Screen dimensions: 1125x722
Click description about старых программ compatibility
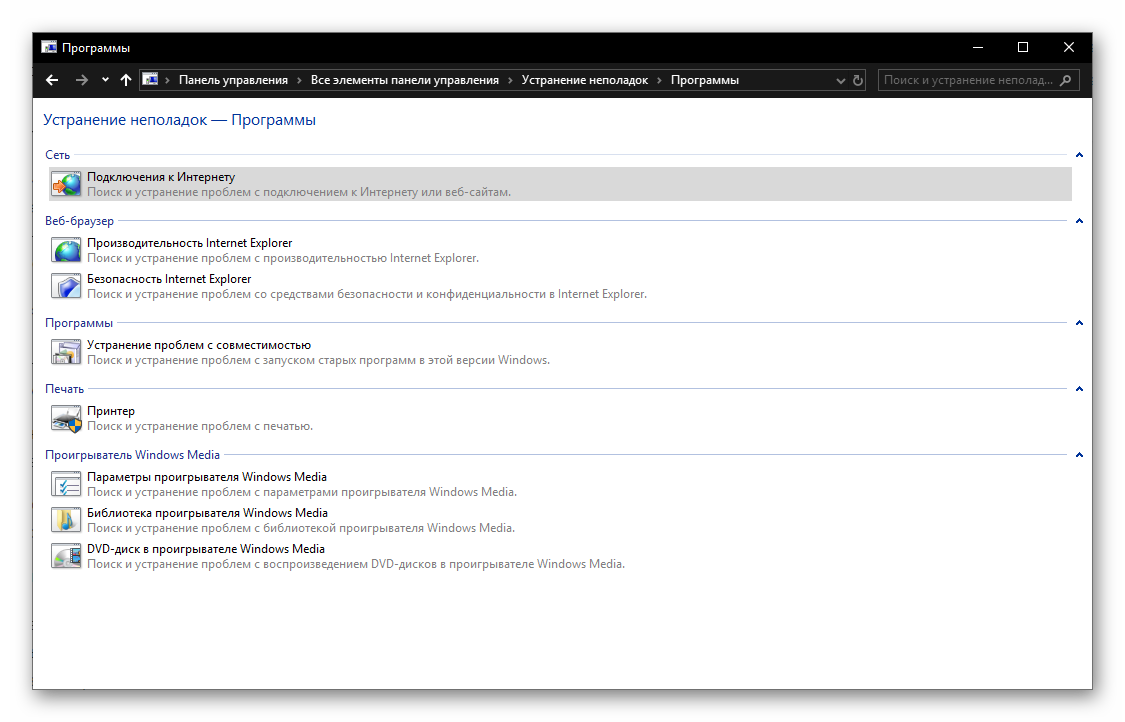(x=319, y=360)
